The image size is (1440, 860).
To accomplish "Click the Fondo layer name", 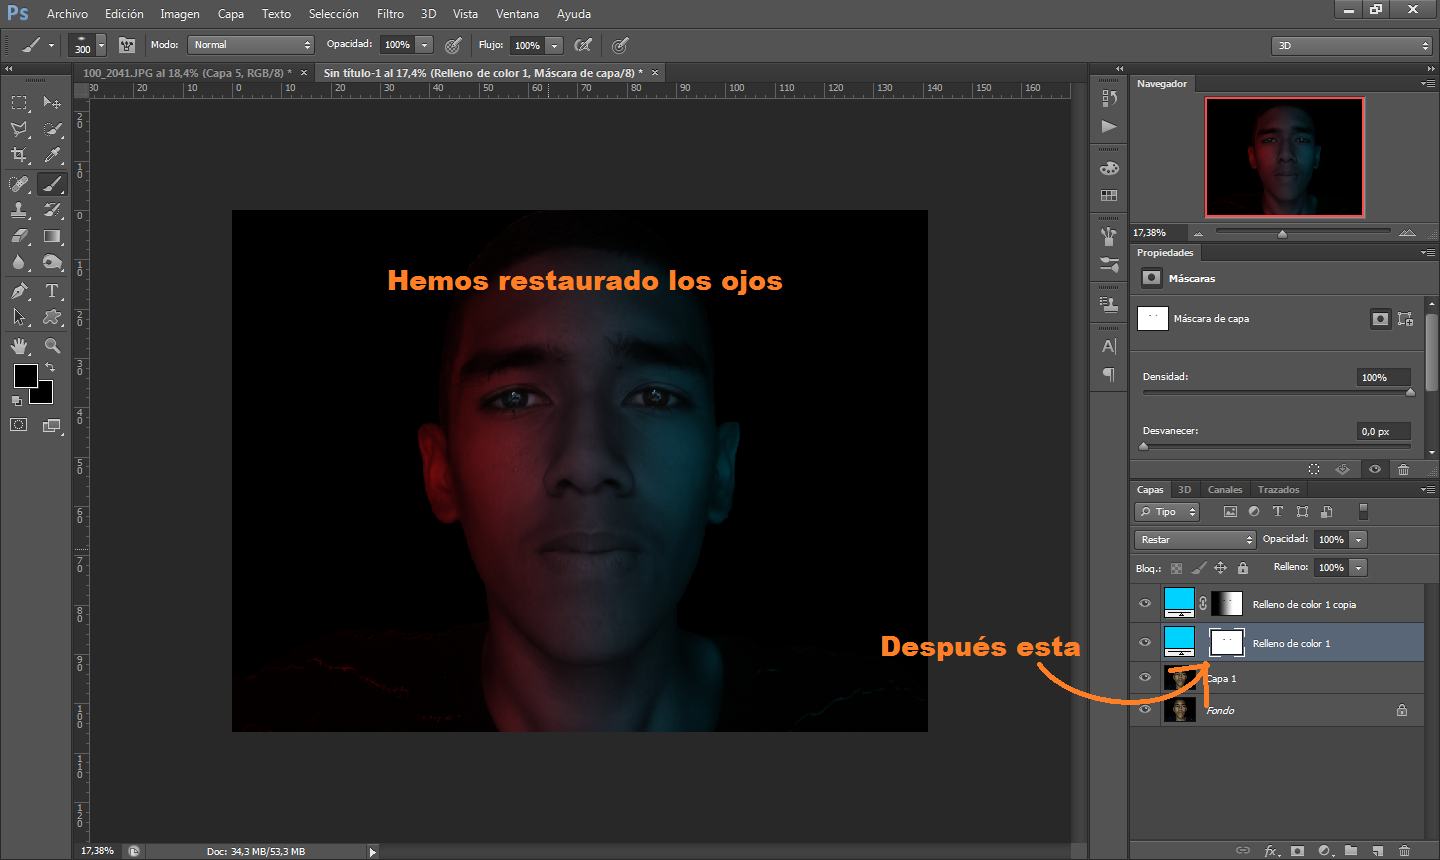I will (x=1220, y=710).
